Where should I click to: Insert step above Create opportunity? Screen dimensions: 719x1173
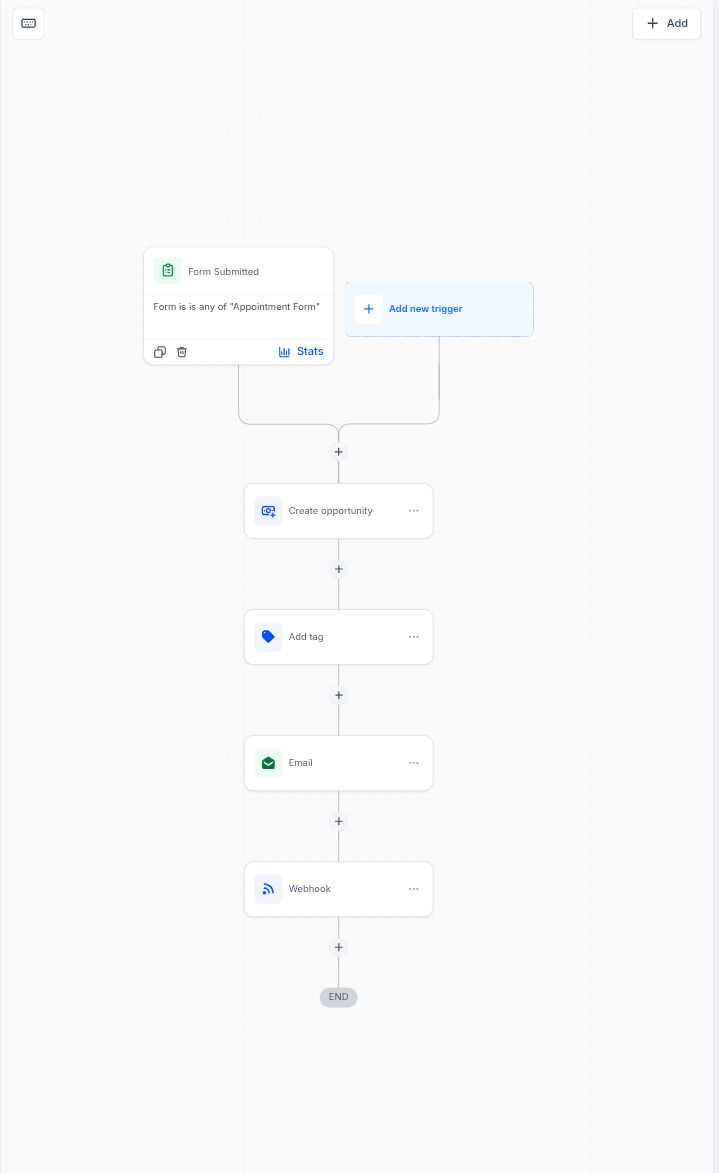[x=339, y=452]
